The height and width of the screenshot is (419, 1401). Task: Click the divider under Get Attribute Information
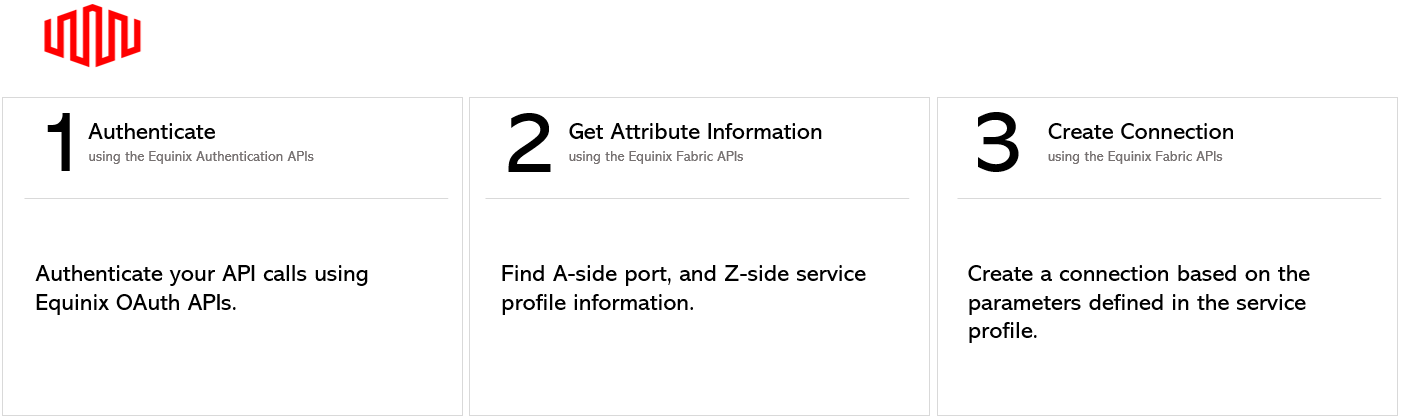pos(697,198)
